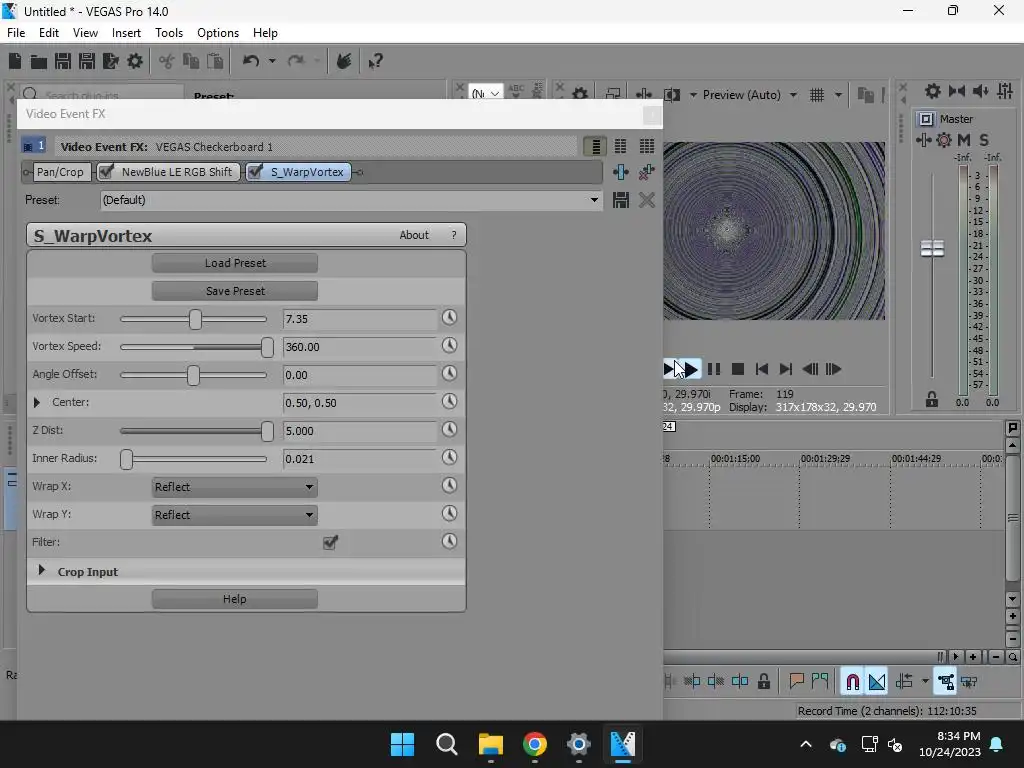
Task: Activate the What's This help cursor
Action: pos(376,61)
